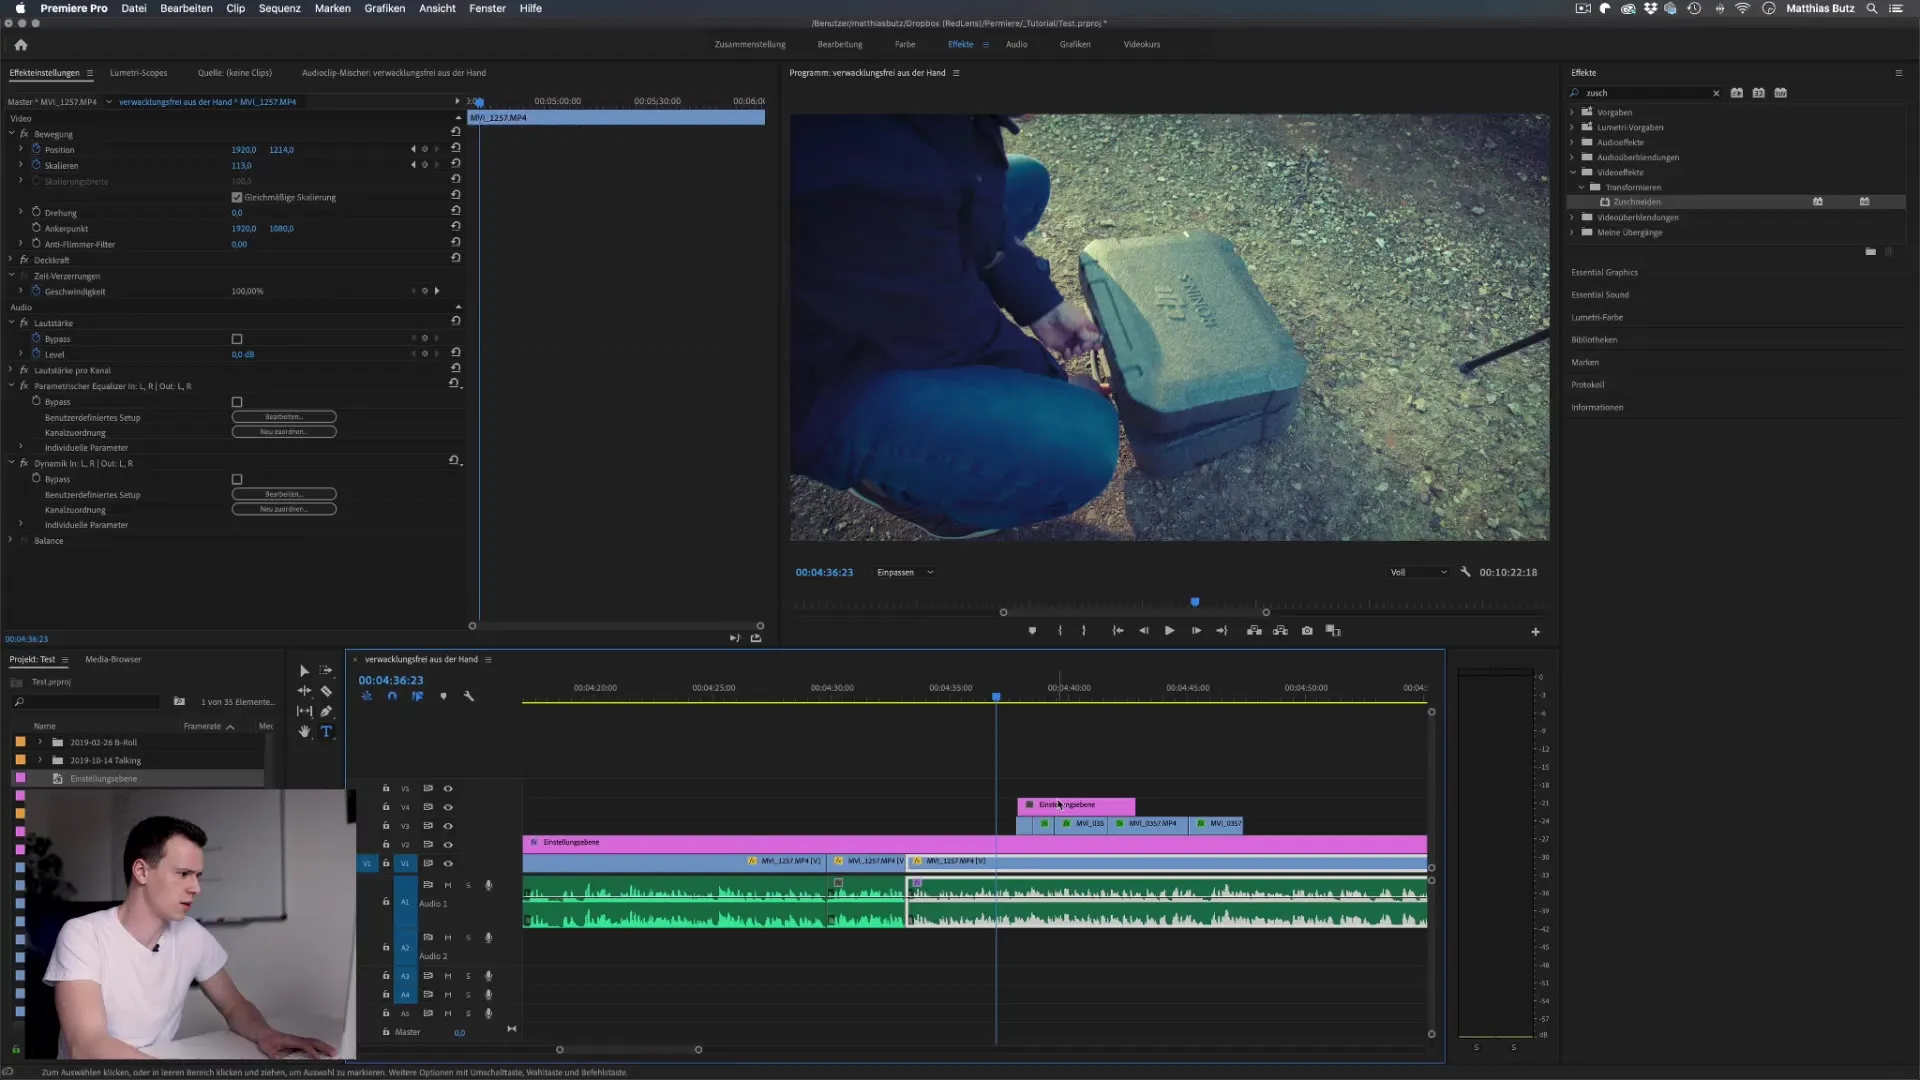
Task: Open Essential Graphics panel
Action: pos(1604,272)
